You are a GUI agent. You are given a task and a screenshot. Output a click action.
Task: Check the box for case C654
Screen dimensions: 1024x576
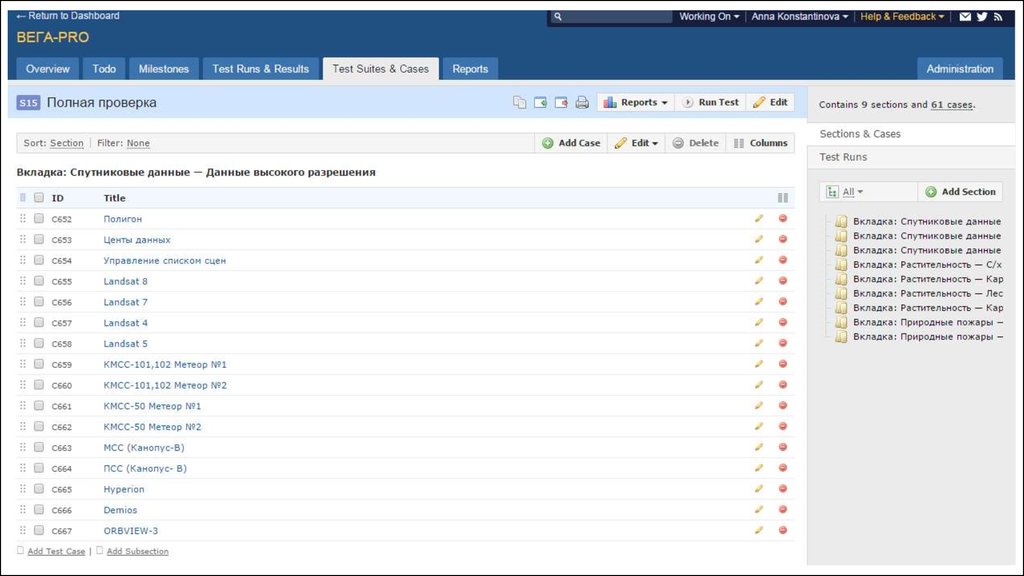click(39, 260)
